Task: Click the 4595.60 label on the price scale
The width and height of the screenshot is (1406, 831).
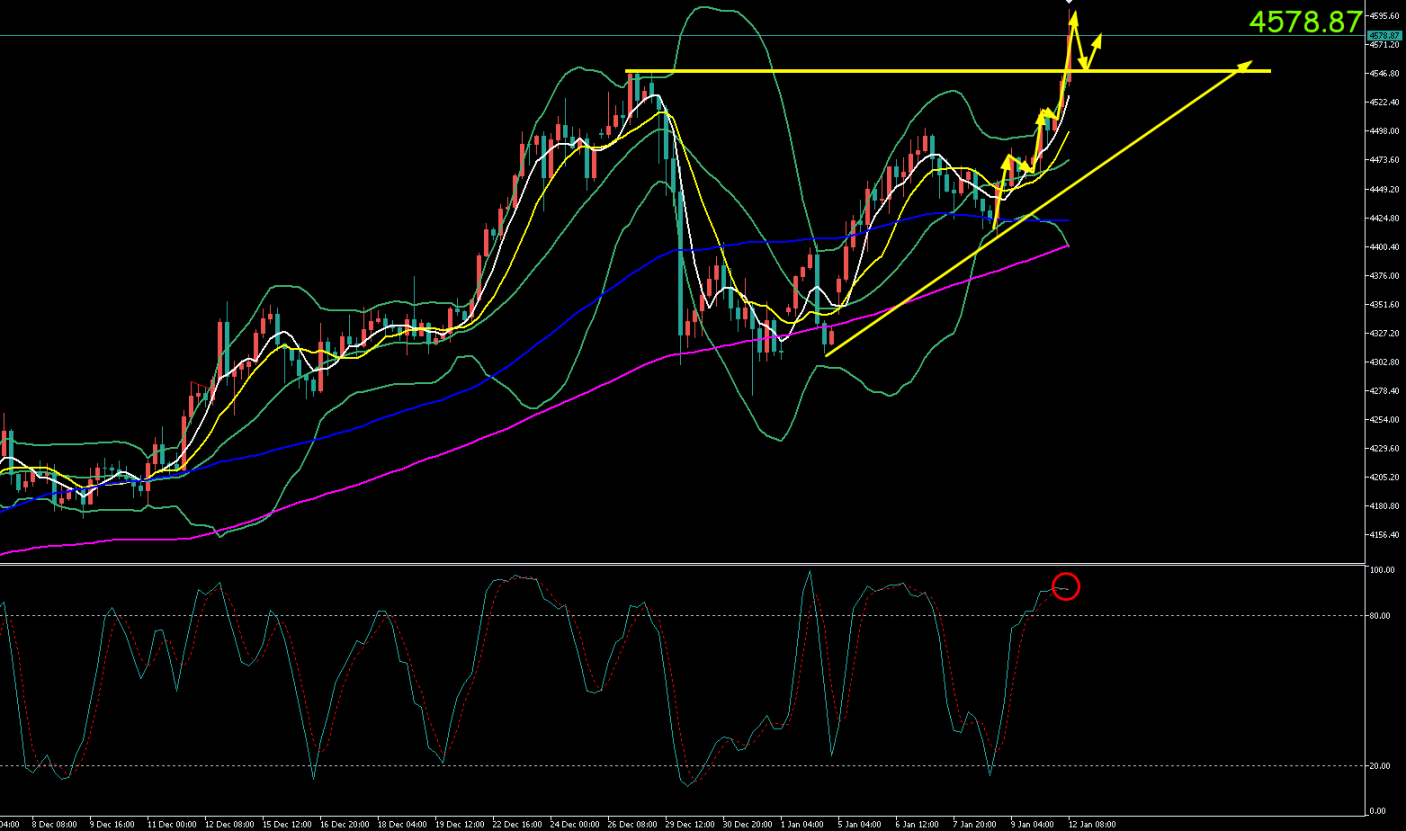Action: 1386,16
